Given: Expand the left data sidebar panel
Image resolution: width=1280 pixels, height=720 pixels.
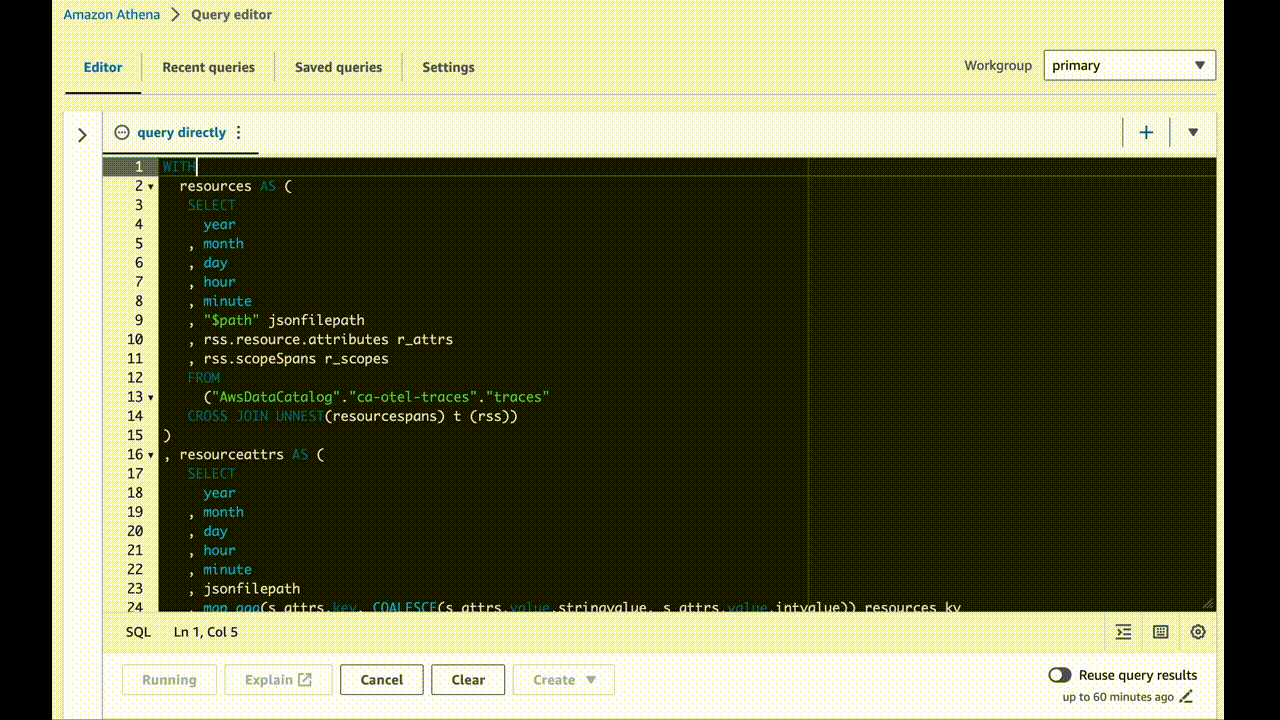Looking at the screenshot, I should point(82,135).
